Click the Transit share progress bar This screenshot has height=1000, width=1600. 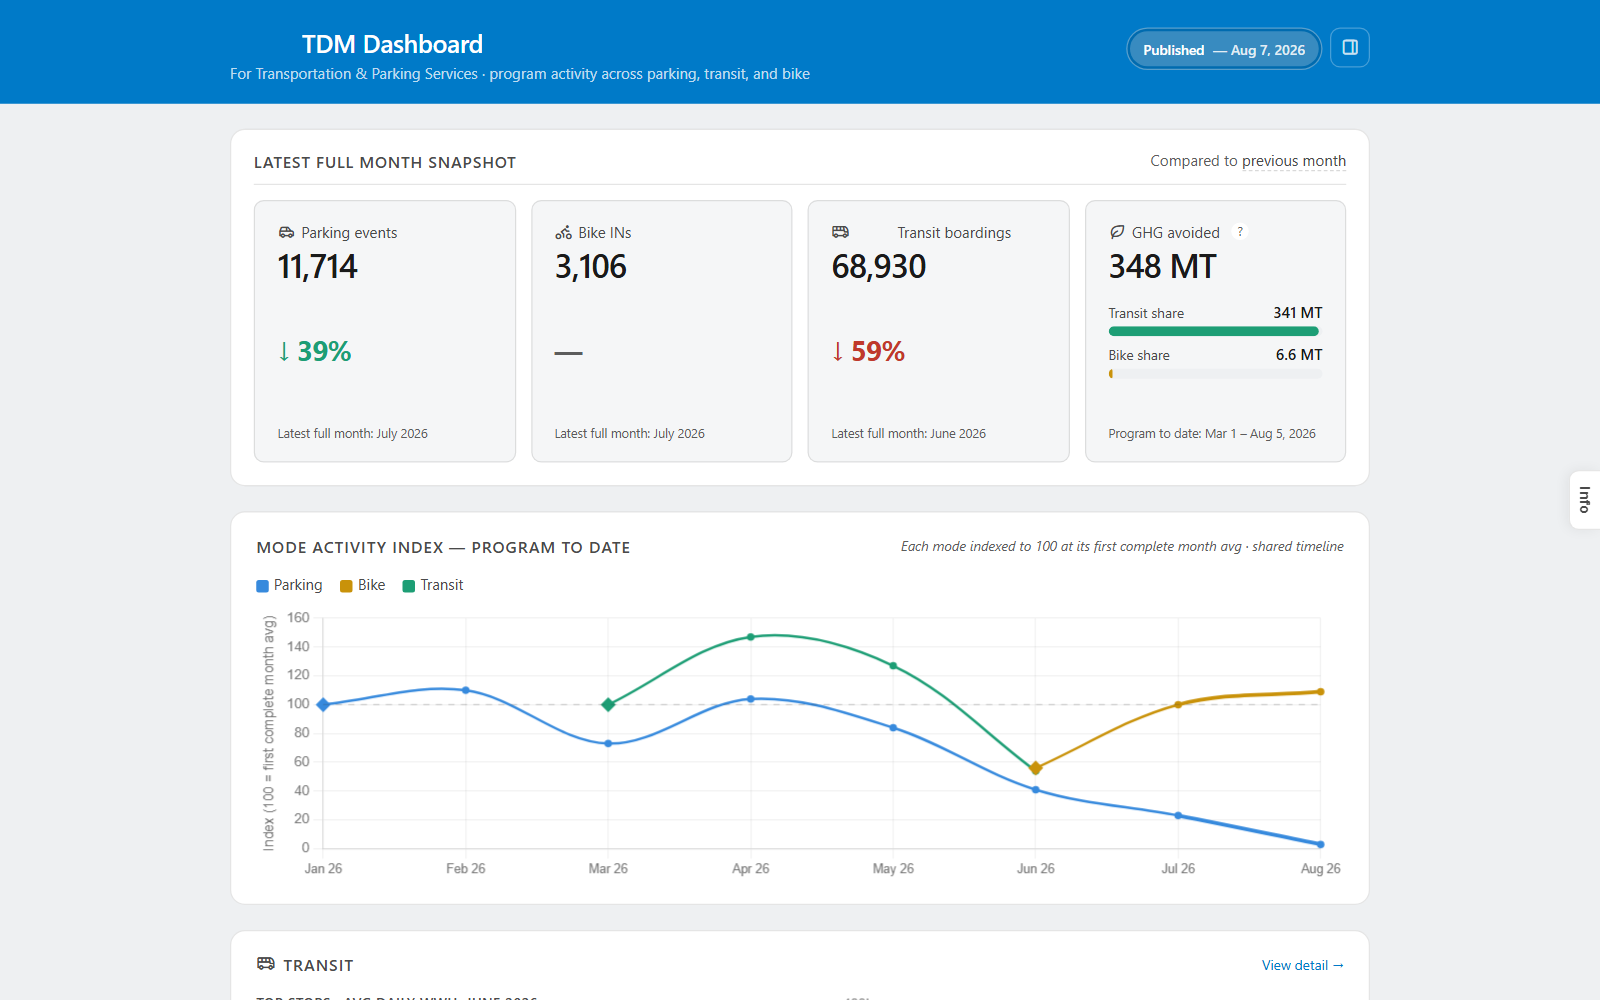click(x=1215, y=331)
